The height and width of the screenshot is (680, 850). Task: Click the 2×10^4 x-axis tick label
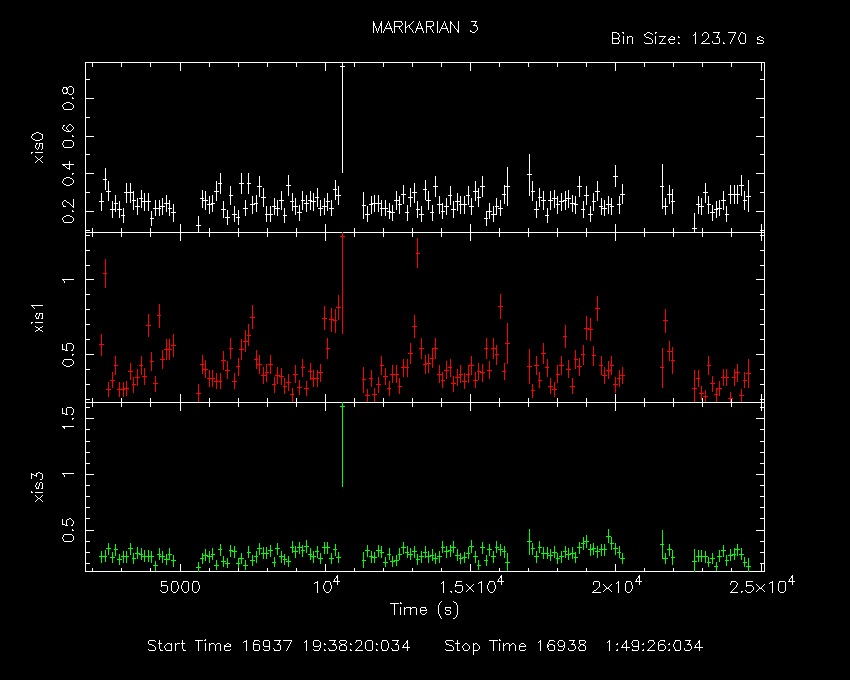(617, 586)
